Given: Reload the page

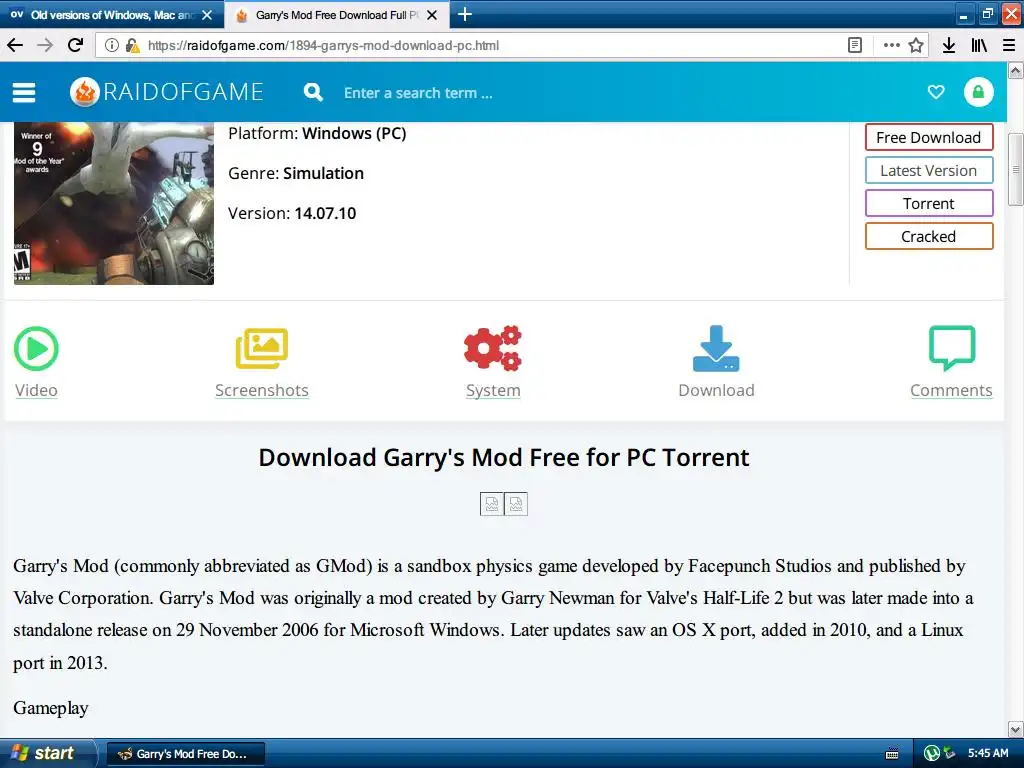Looking at the screenshot, I should tap(76, 45).
